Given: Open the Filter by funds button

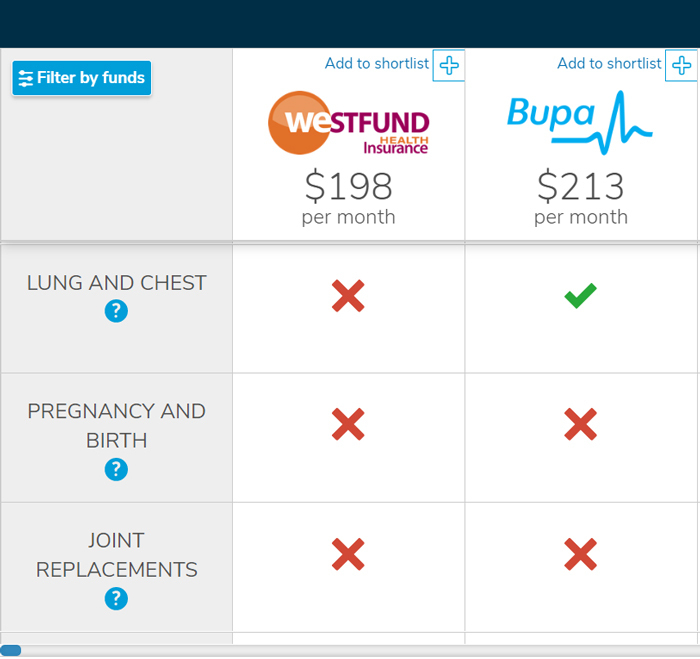Looking at the screenshot, I should tap(82, 78).
